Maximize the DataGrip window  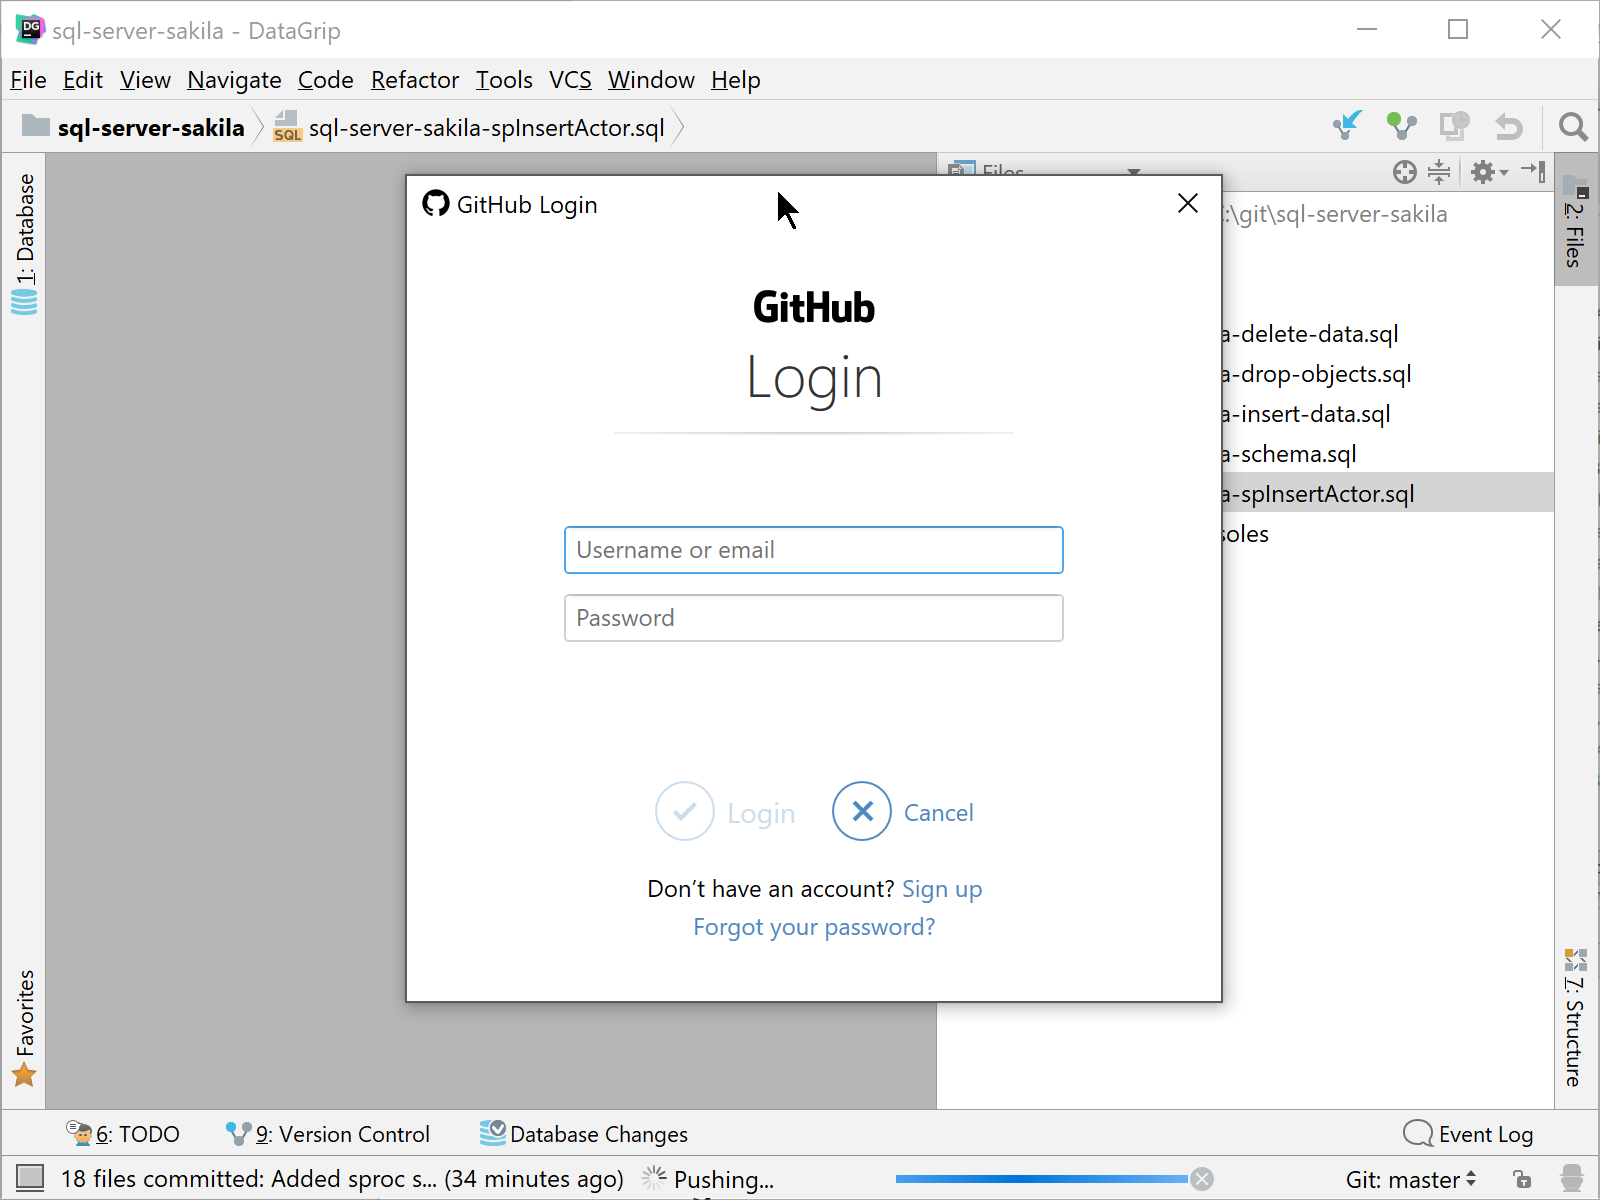[1458, 30]
